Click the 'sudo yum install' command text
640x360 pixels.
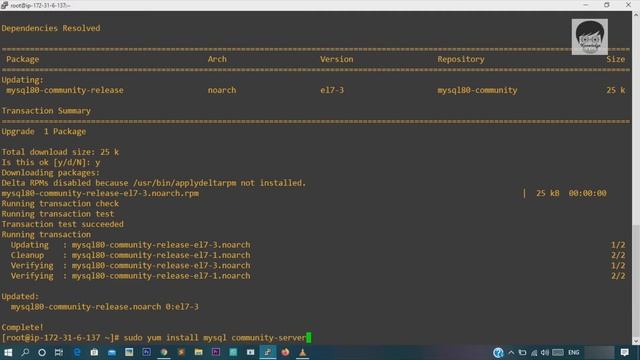(162, 338)
